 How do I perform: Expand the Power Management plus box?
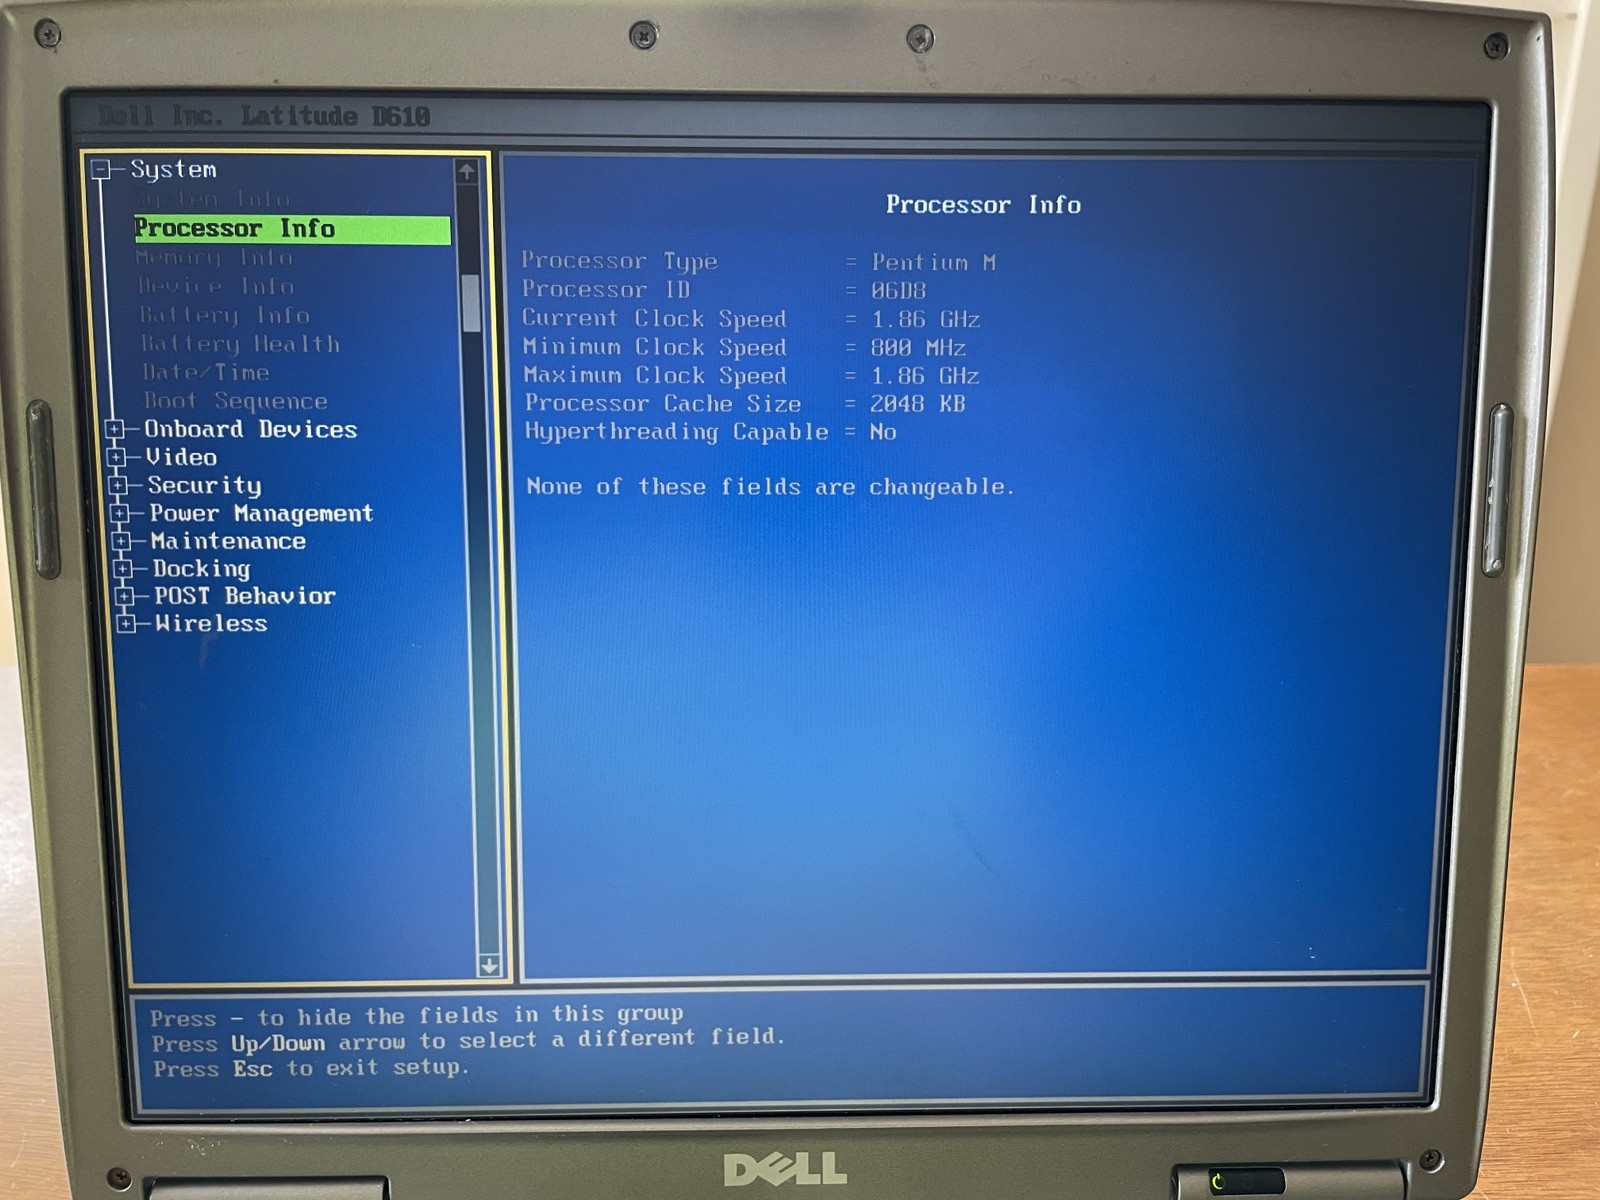120,514
